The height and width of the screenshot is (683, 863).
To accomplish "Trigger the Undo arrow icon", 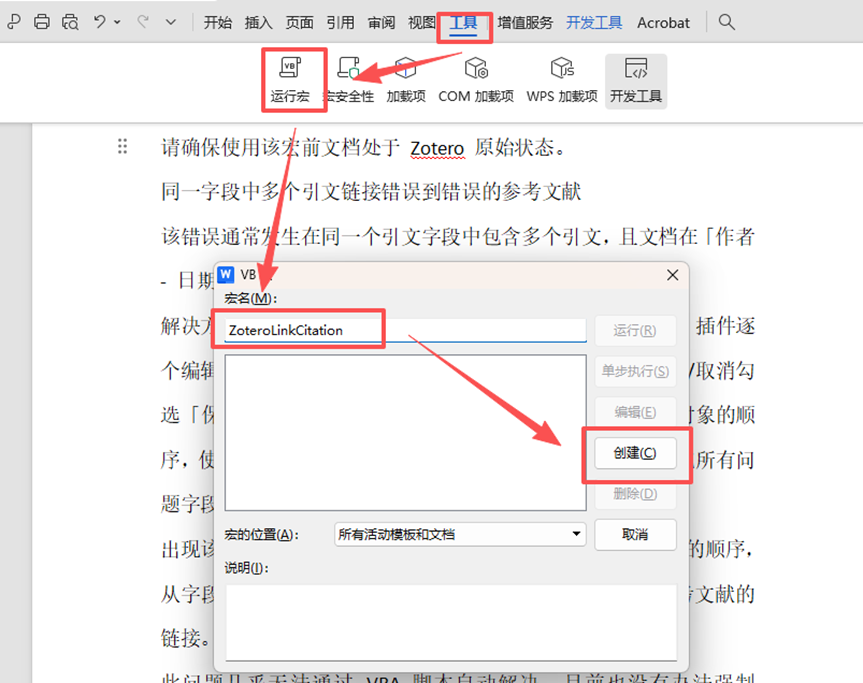I will [x=100, y=21].
